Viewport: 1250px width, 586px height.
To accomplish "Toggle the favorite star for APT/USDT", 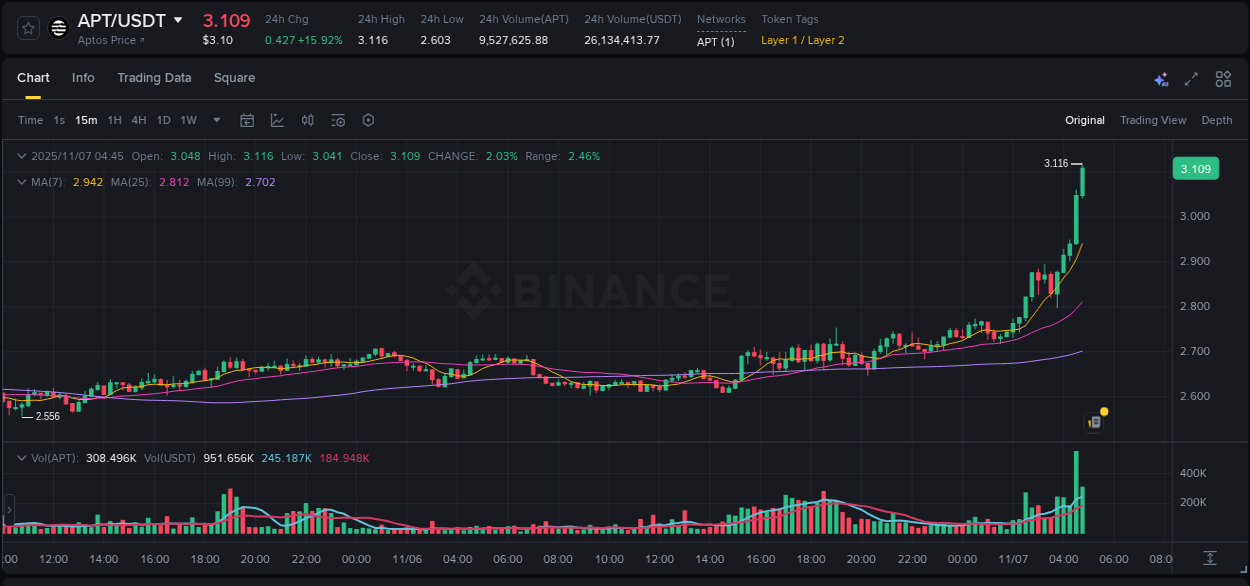I will 28,28.
